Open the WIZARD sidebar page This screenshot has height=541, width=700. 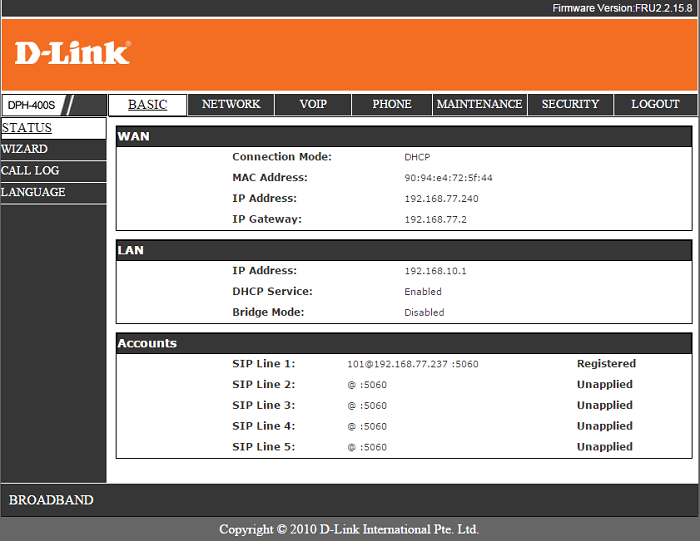(53, 149)
